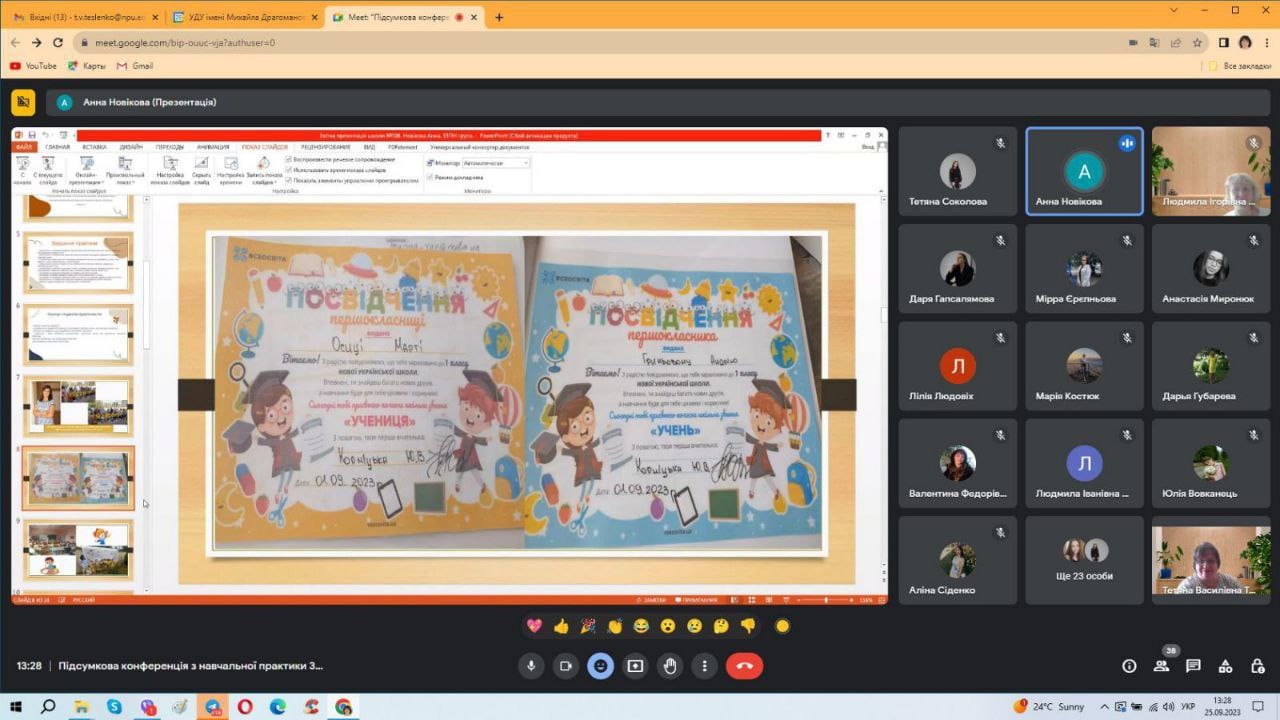This screenshot has width=1280, height=720.
Task: Click the Chrome profile avatar
Action: 1245,43
